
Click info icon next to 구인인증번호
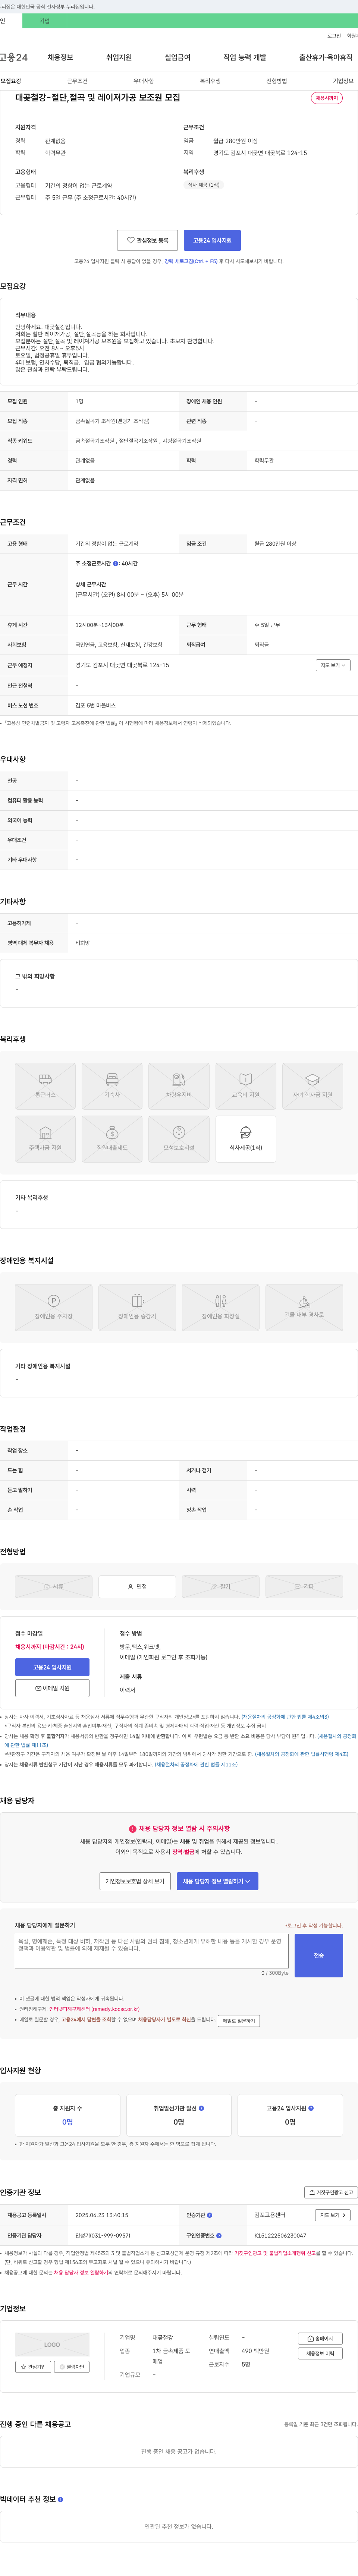point(219,2235)
